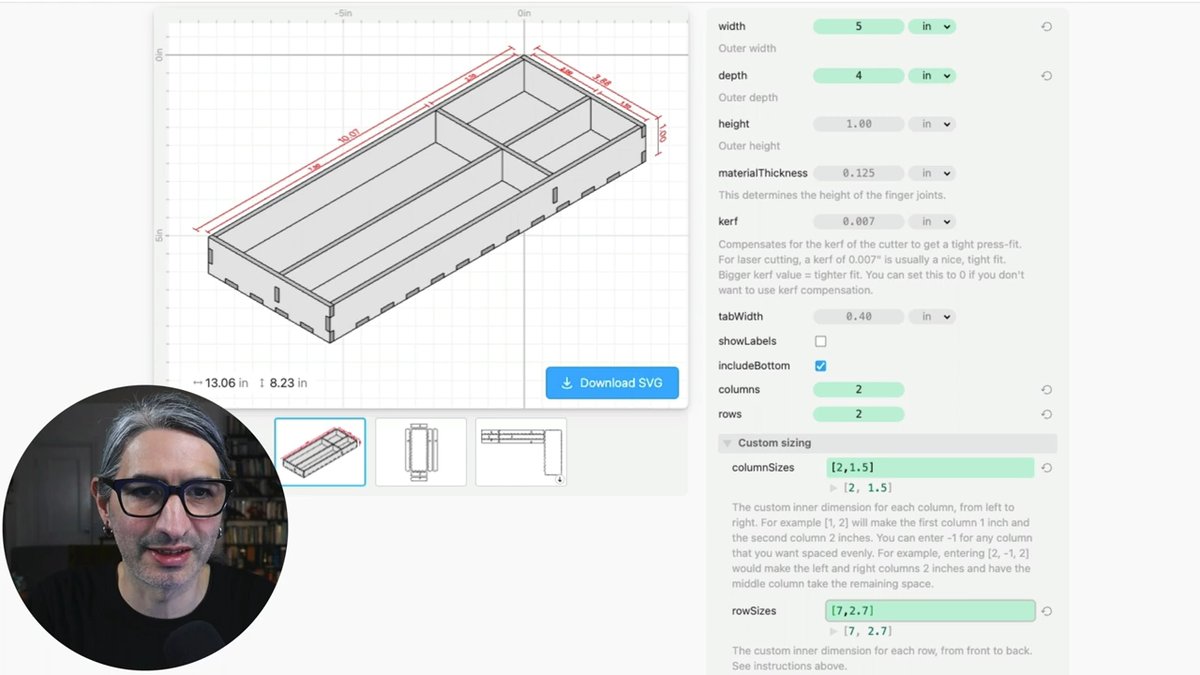Image resolution: width=1200 pixels, height=675 pixels.
Task: Open the tabWidth unit dropdown
Action: click(932, 317)
